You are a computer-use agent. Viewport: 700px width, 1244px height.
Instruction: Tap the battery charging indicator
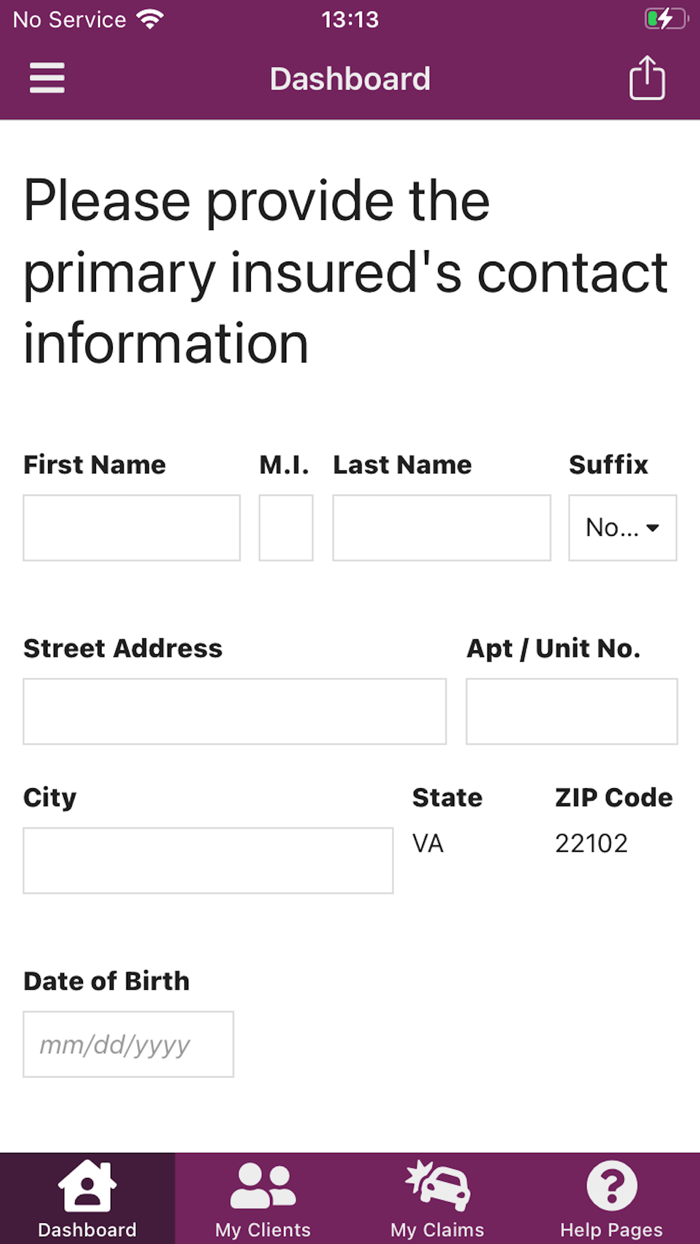tap(664, 17)
